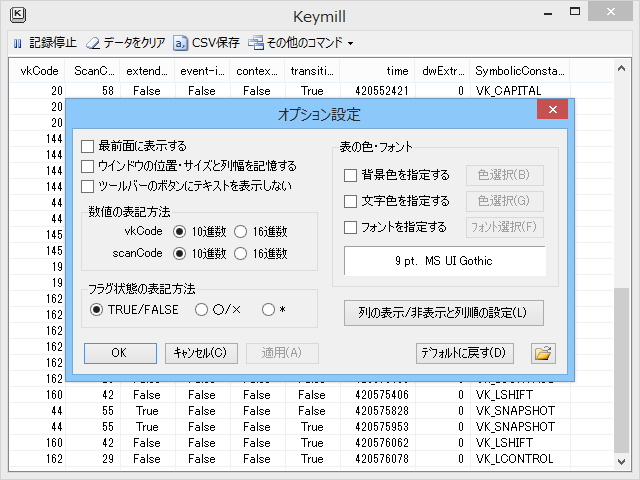This screenshot has width=640, height=480.
Task: Click the SymbolicConsta... column header
Action: (x=520, y=71)
